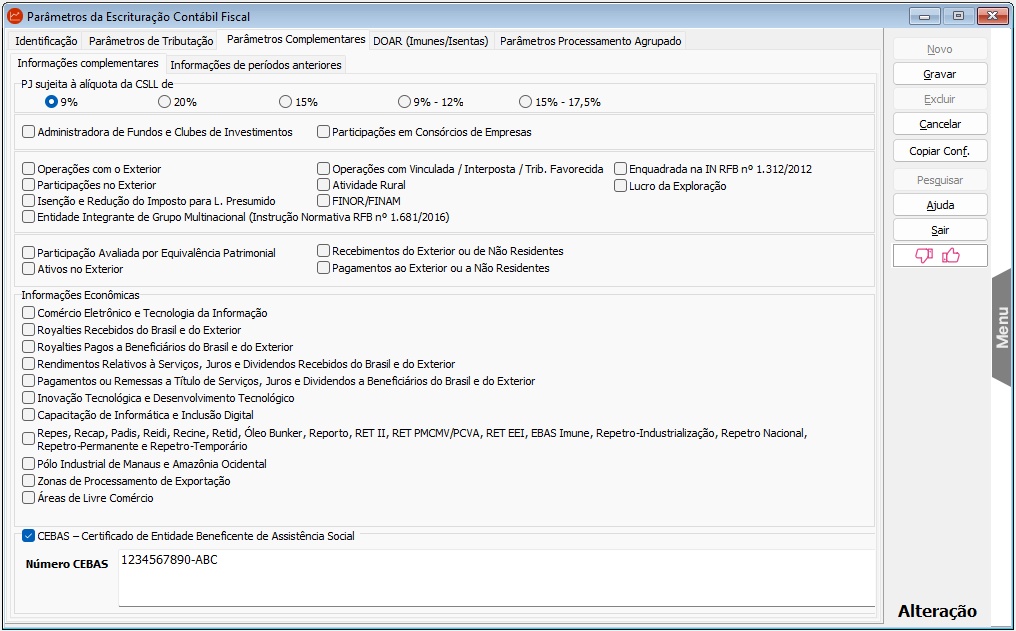Minimize the Parâmetros window
This screenshot has height=631, width=1016.
(925, 16)
